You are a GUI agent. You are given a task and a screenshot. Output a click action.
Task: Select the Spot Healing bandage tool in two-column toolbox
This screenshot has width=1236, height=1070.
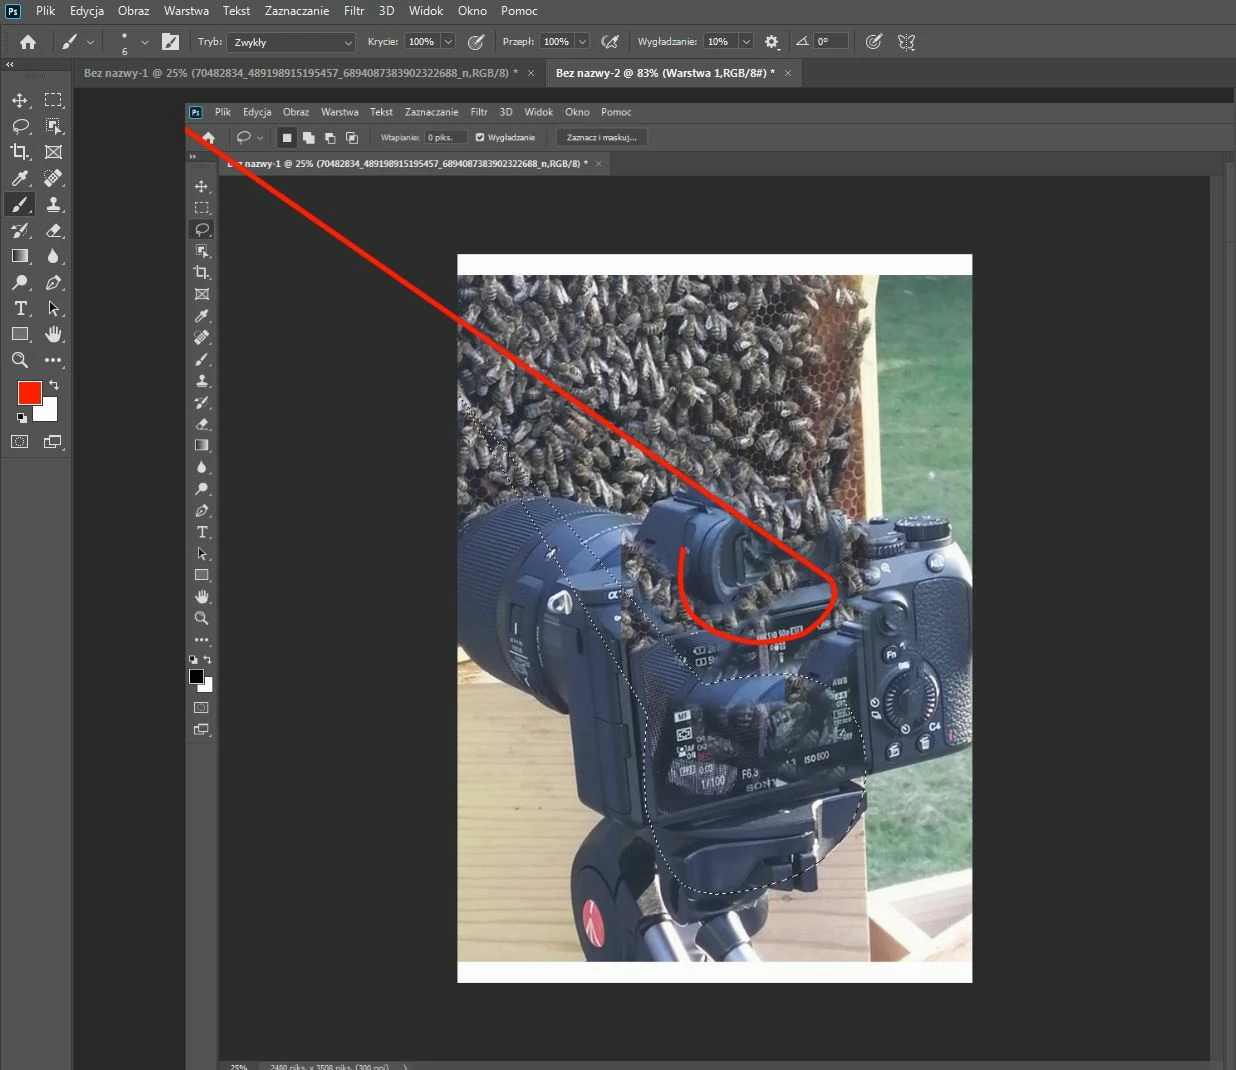coord(54,178)
